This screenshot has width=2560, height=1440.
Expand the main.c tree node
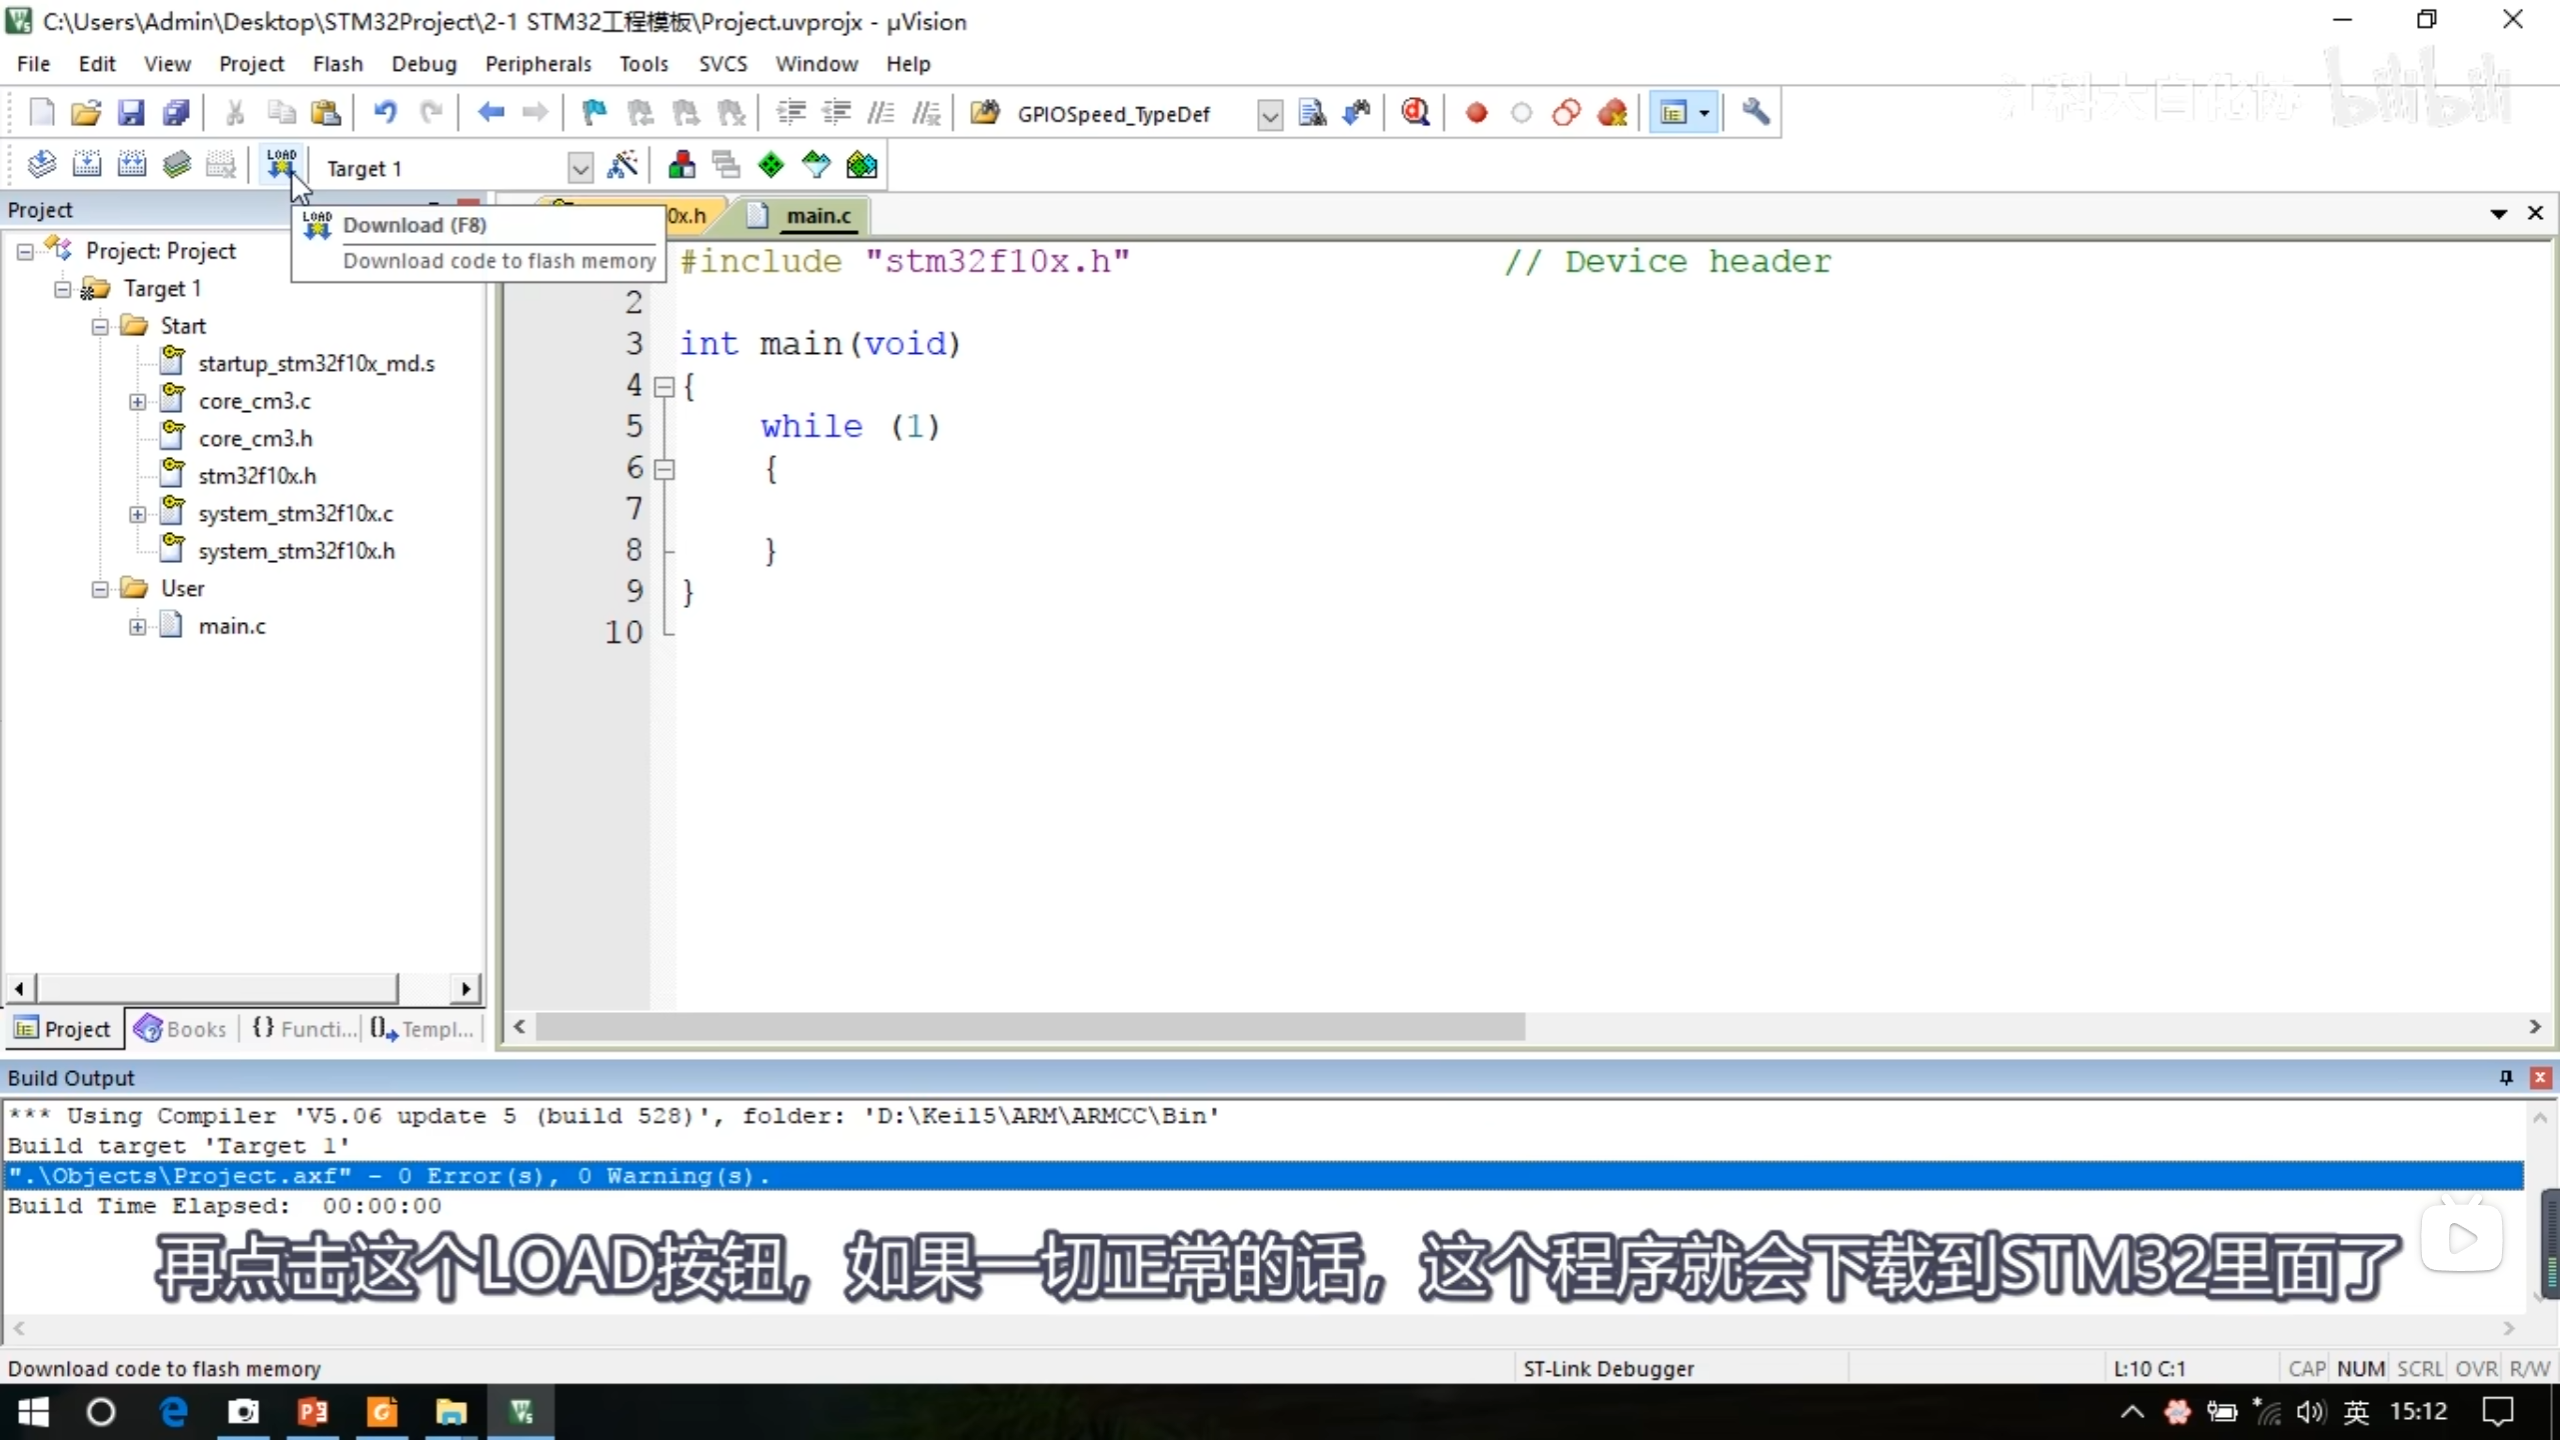(x=138, y=627)
